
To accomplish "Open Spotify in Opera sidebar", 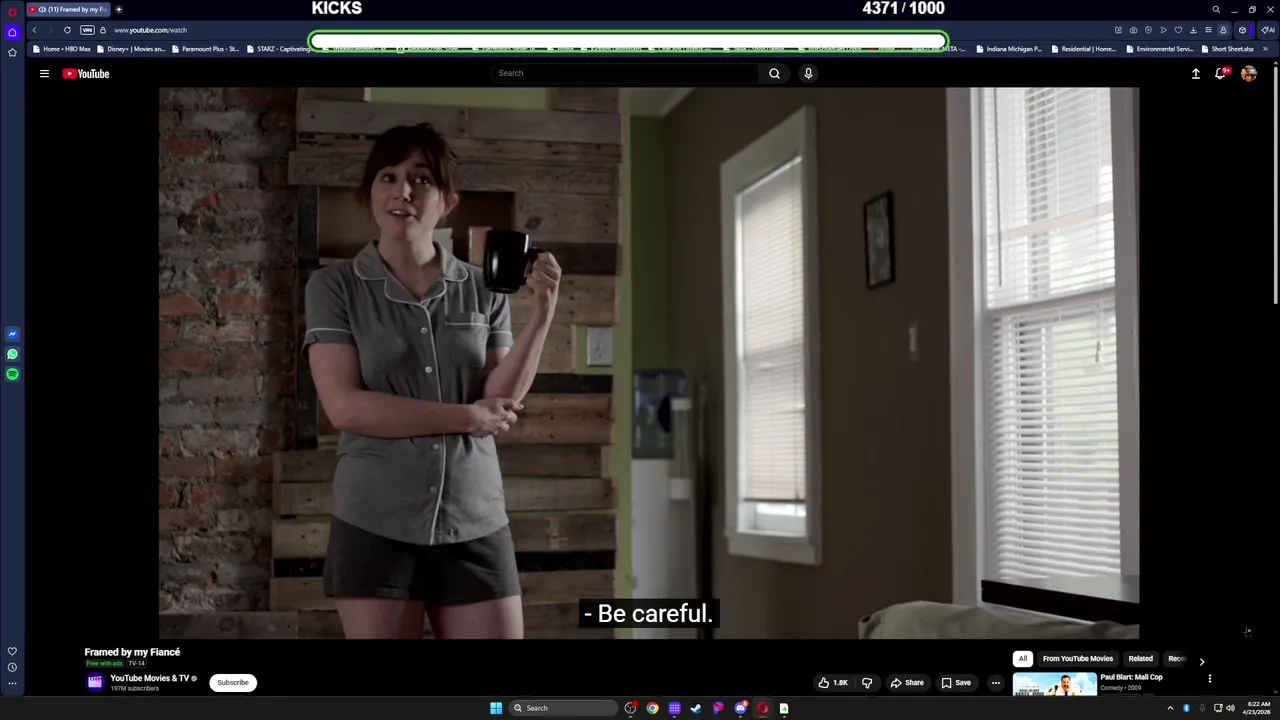I will pos(12,374).
